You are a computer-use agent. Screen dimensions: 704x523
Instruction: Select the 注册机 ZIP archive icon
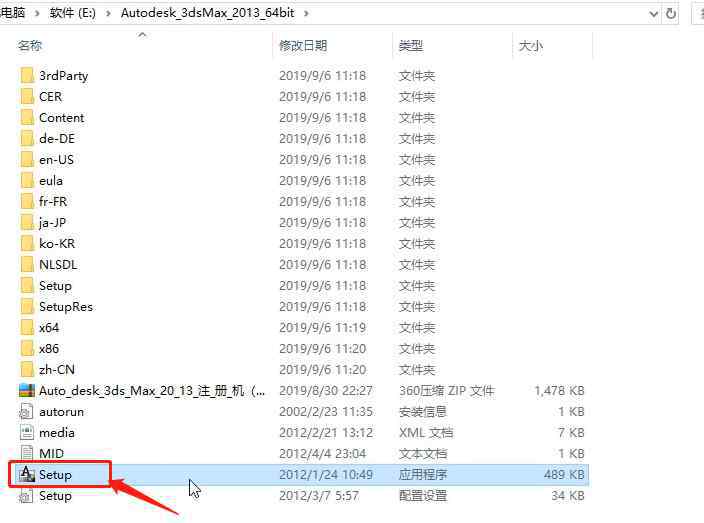point(27,391)
